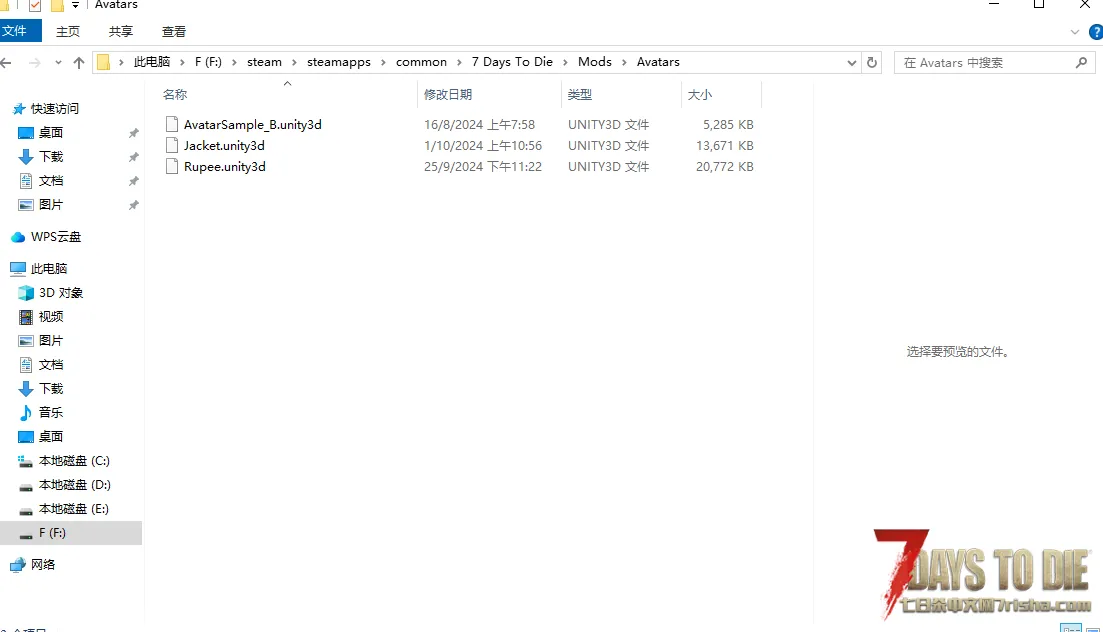Click the pin icon beside quick-access 图片
1103x632 pixels.
[x=134, y=205]
